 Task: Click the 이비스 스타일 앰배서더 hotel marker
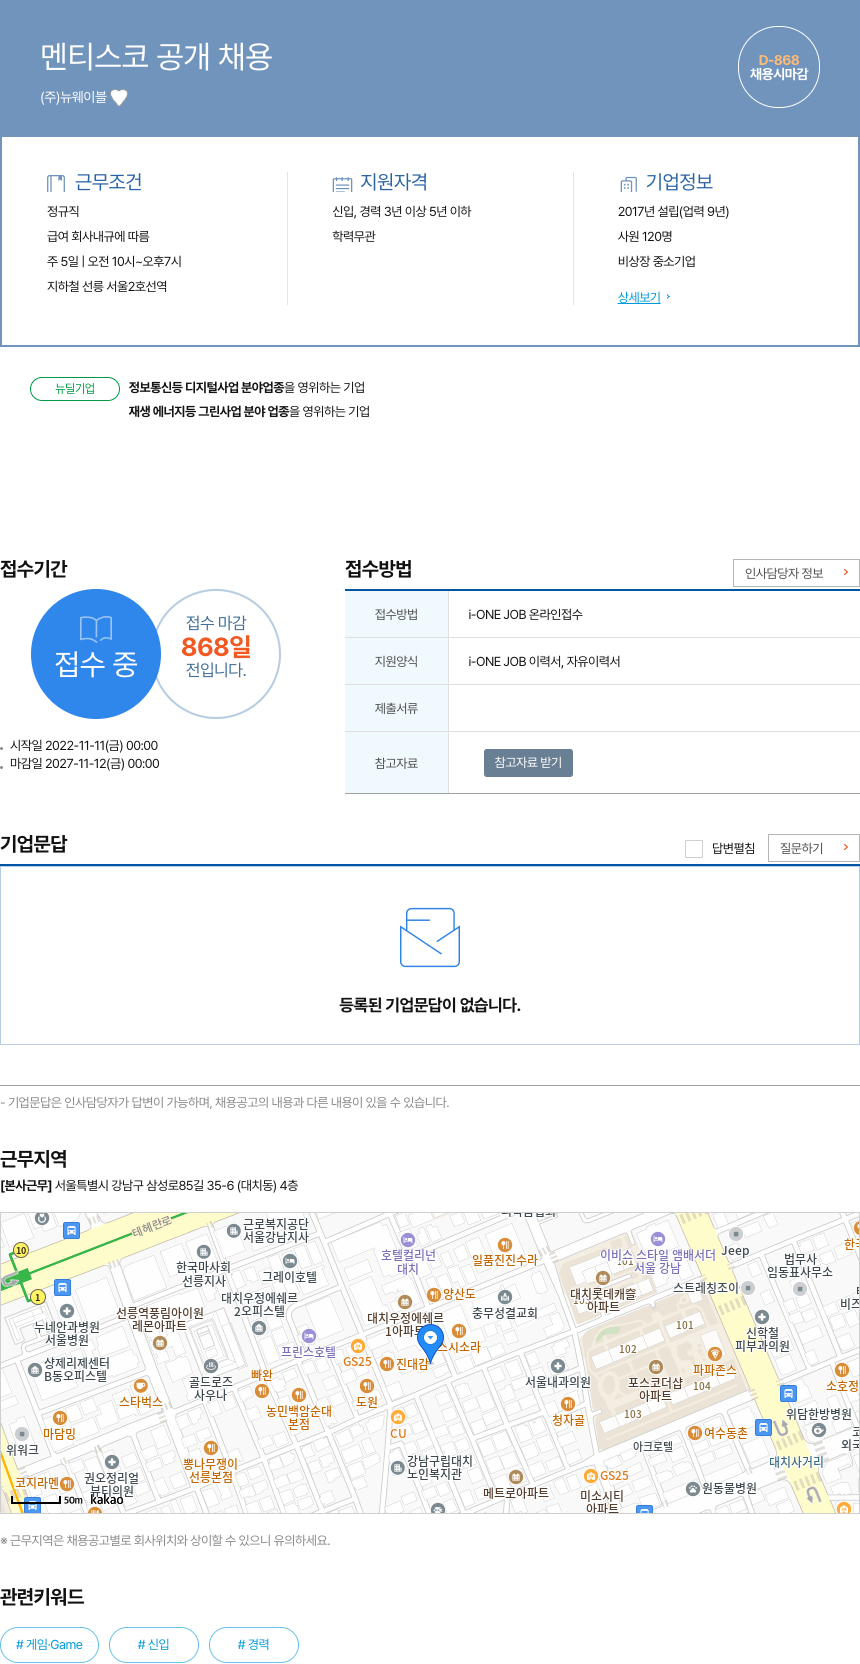pos(658,1239)
